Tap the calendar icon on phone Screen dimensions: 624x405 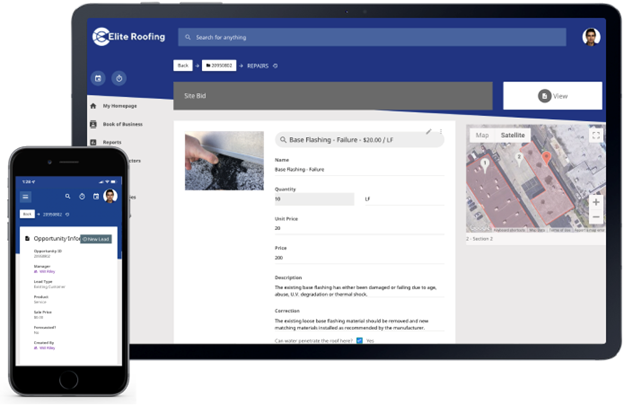click(96, 196)
